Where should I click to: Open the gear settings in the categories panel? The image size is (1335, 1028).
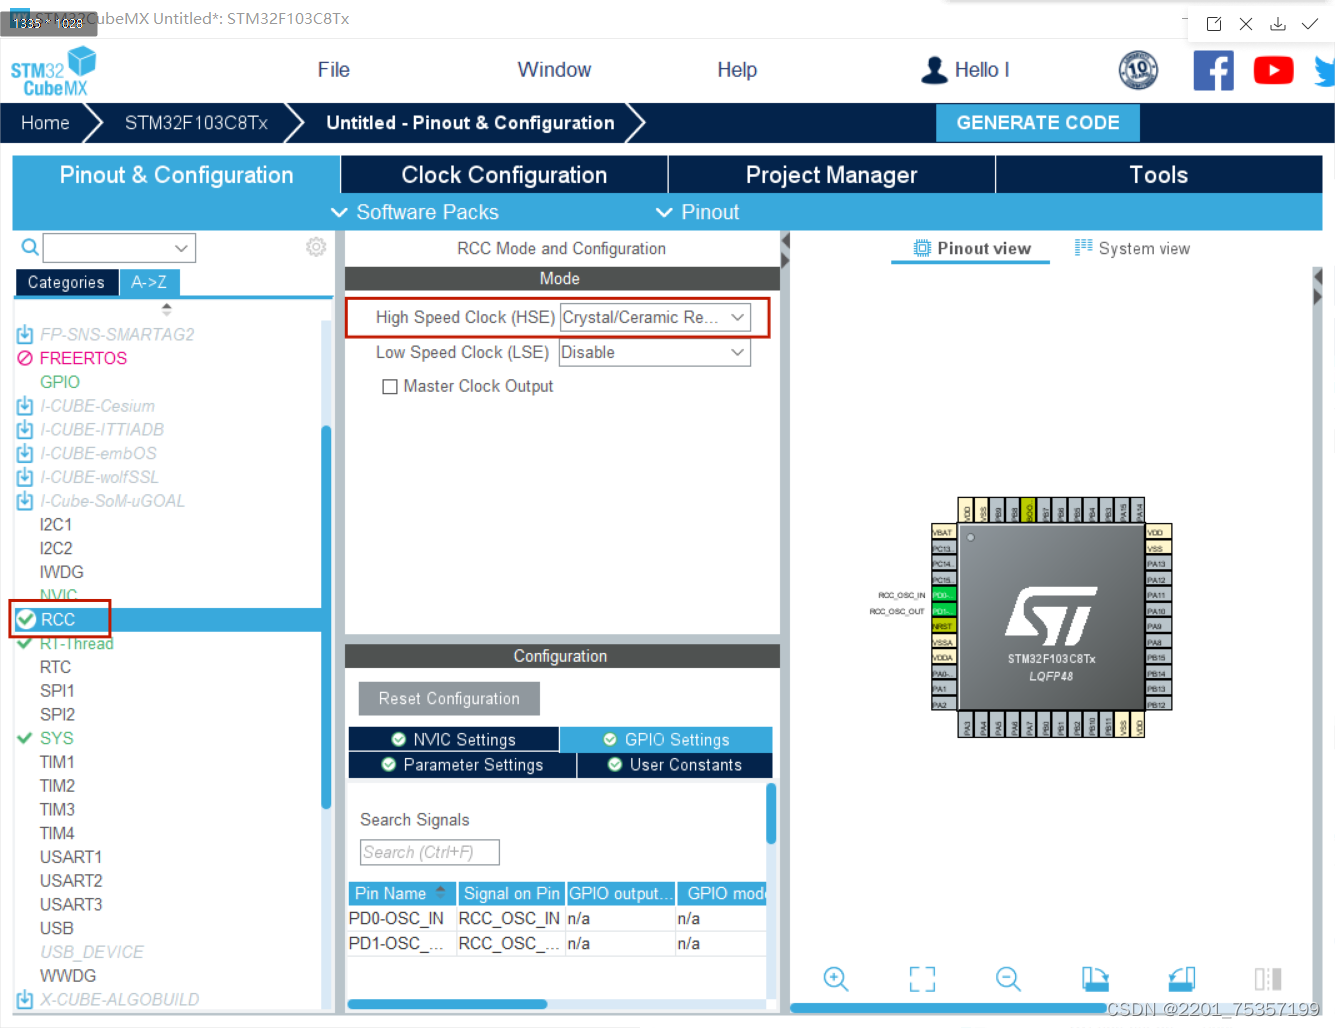pos(316,247)
